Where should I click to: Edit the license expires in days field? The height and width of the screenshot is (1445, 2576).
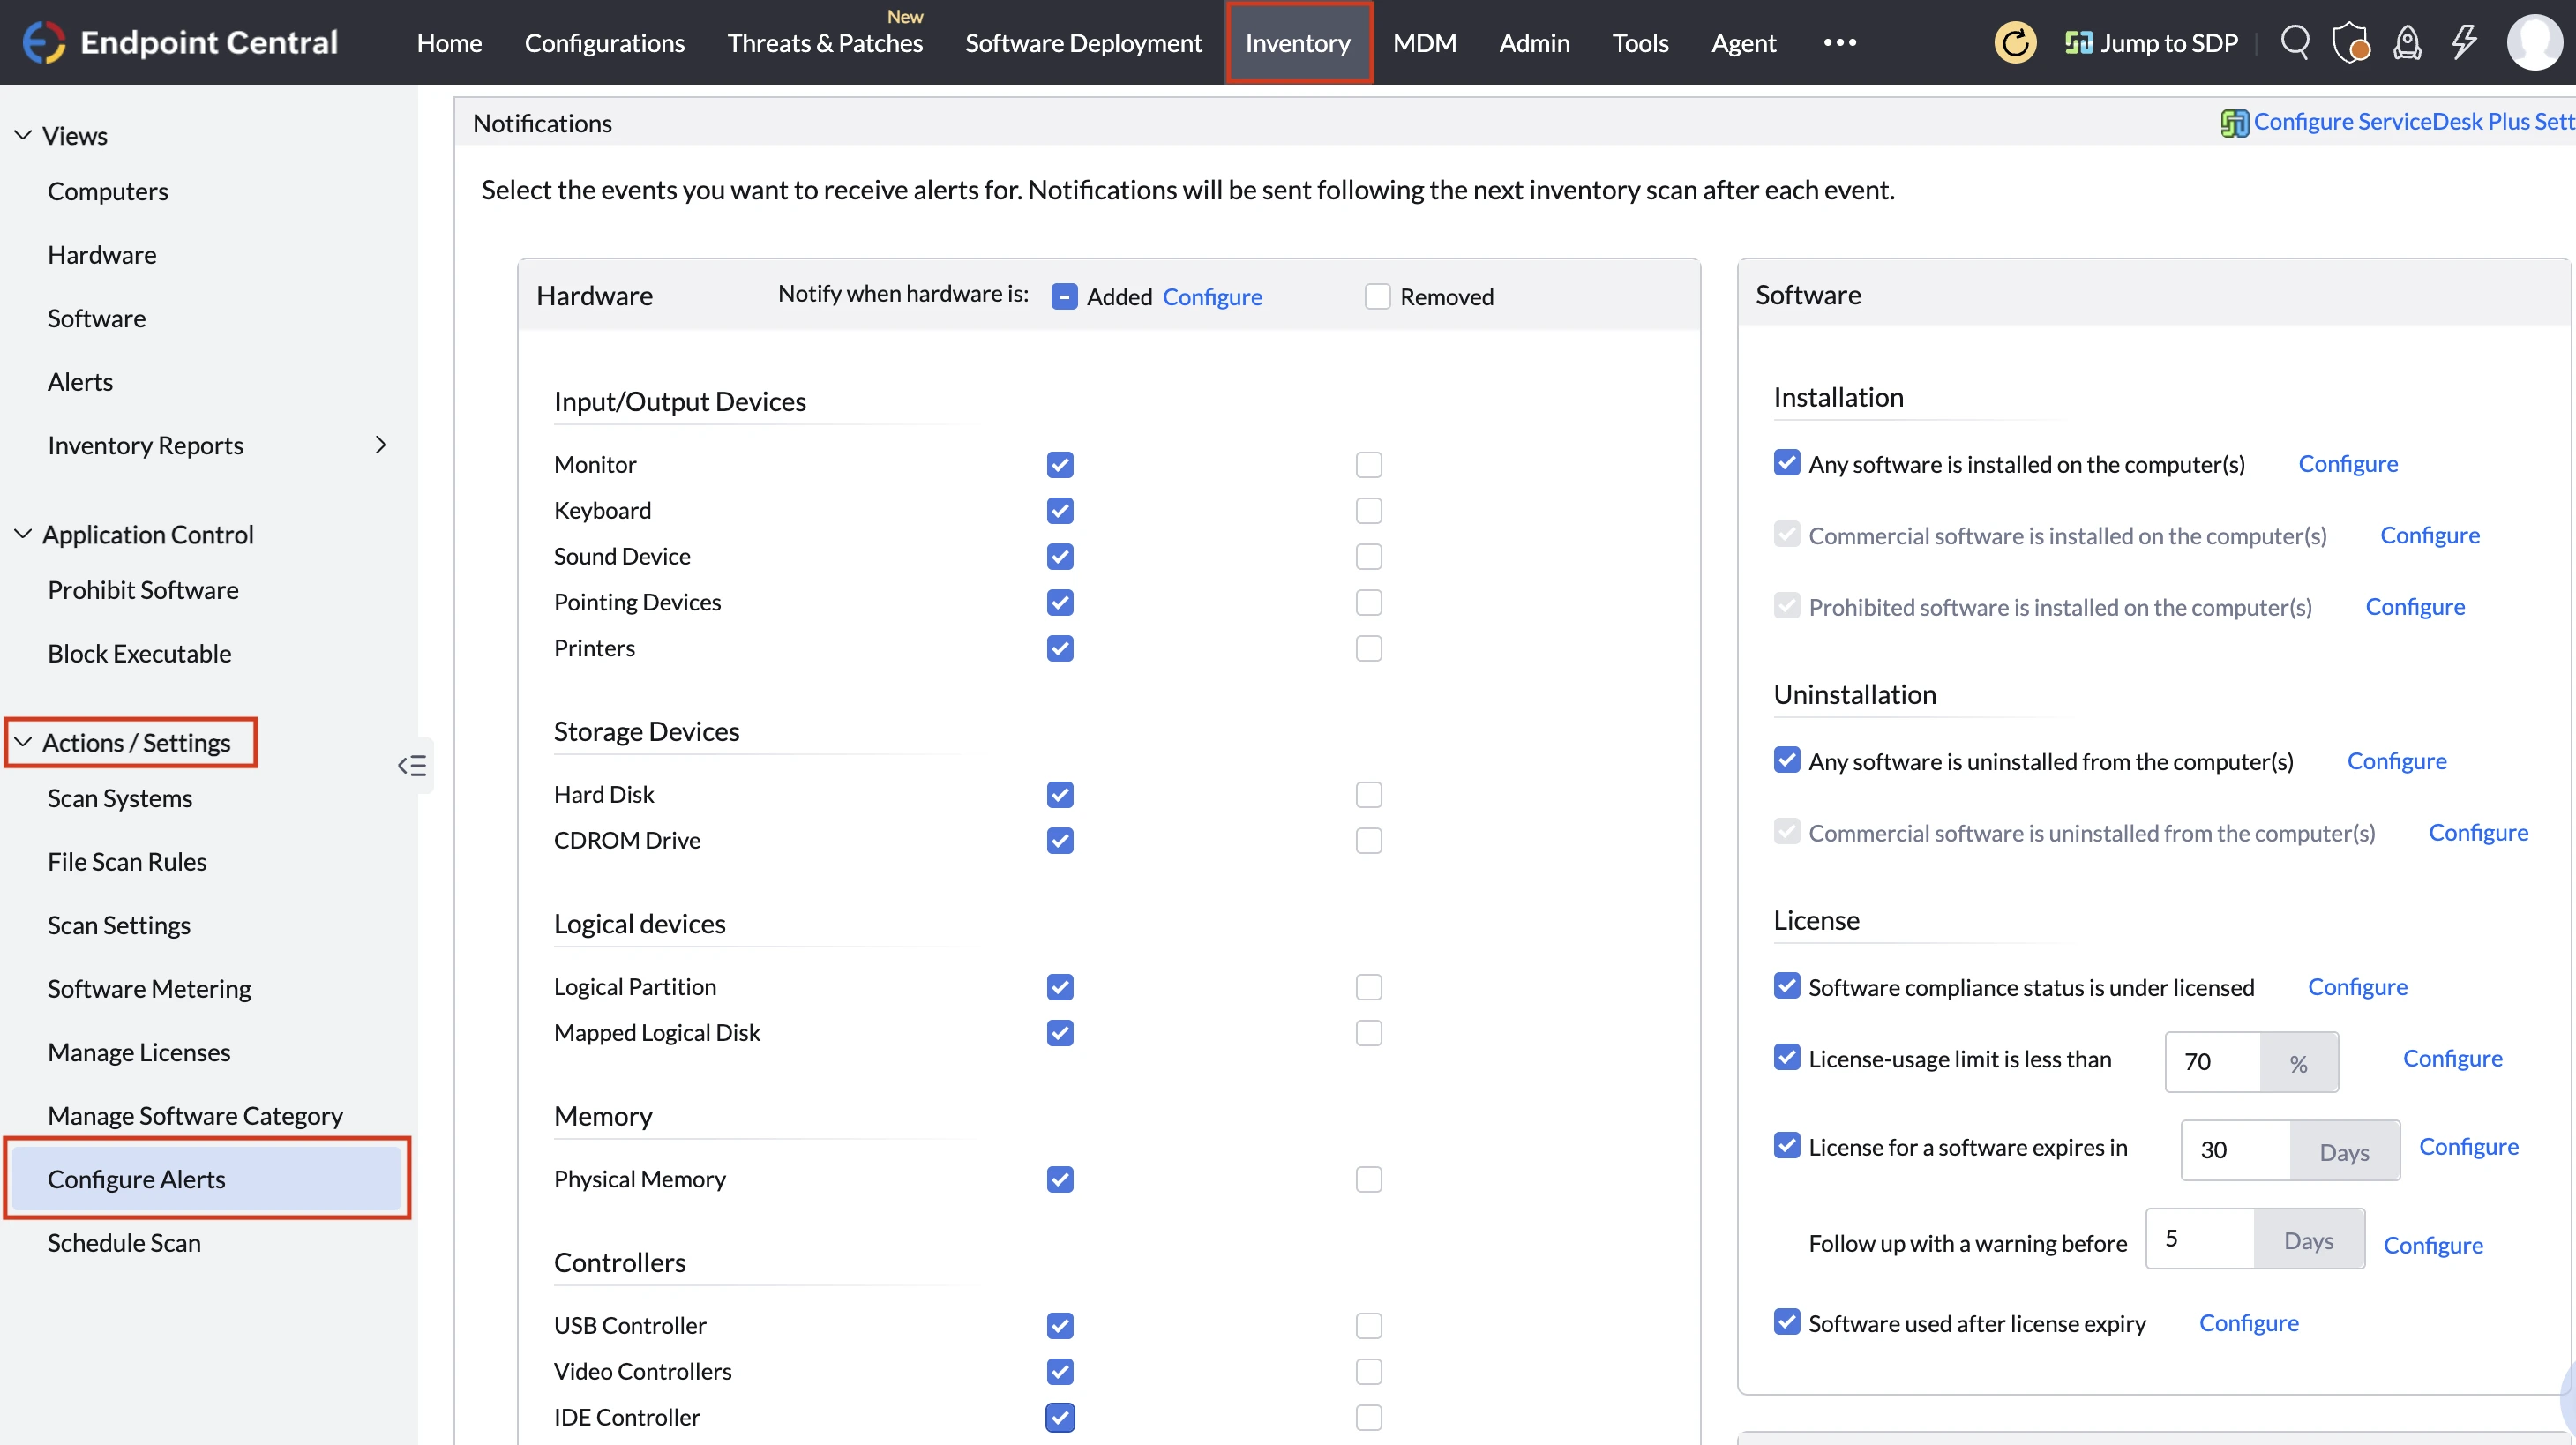point(2236,1151)
